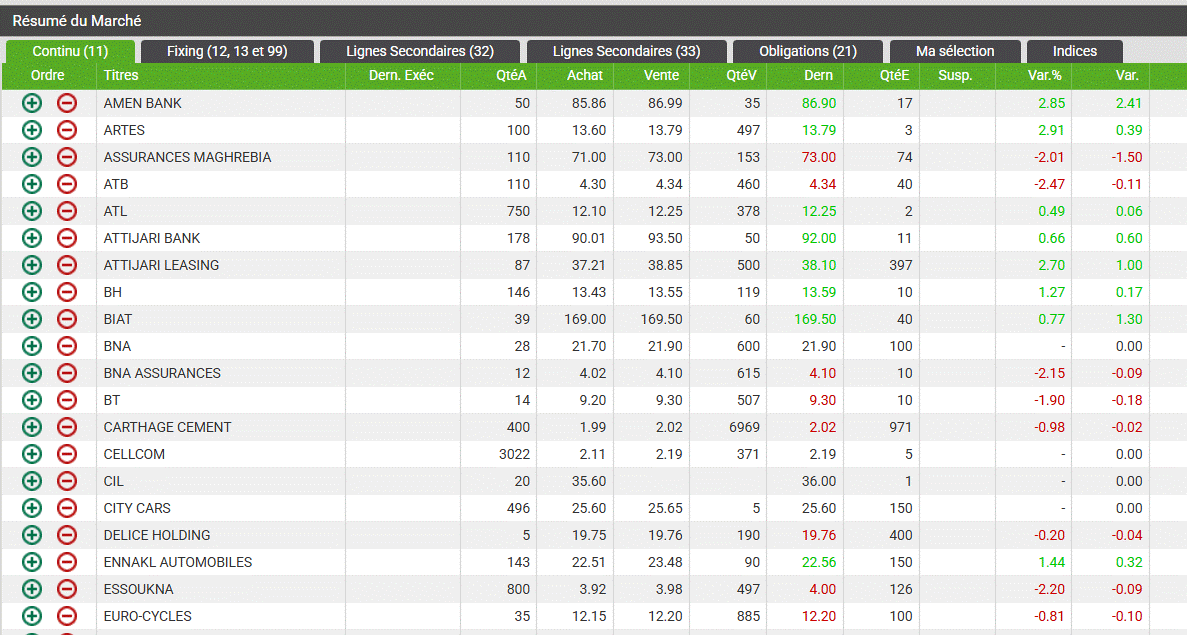Click the red minus icon for ARTES
1187x635 pixels.
point(67,130)
